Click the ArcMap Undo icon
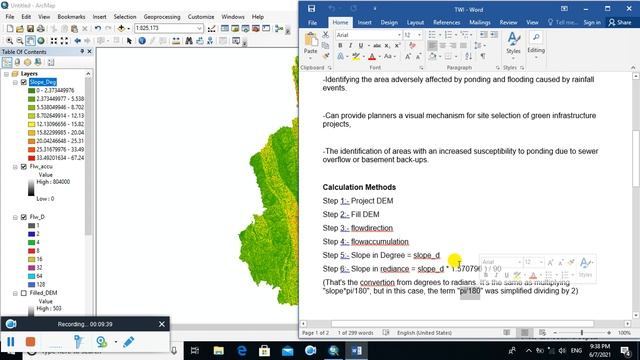640x360 pixels. tap(98, 29)
